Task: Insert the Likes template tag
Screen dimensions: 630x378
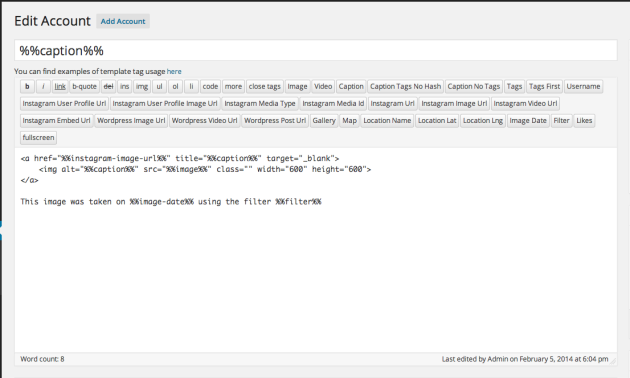Action: pyautogui.click(x=584, y=121)
